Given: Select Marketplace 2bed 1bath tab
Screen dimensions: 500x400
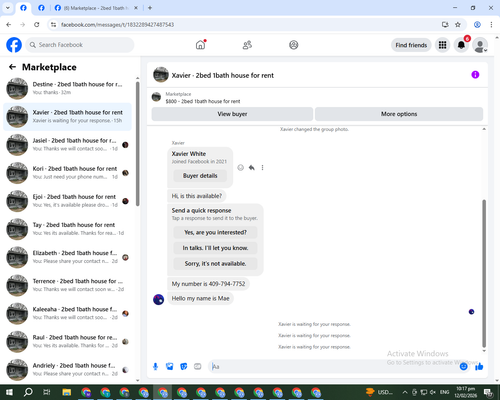Looking at the screenshot, I should coord(97,8).
